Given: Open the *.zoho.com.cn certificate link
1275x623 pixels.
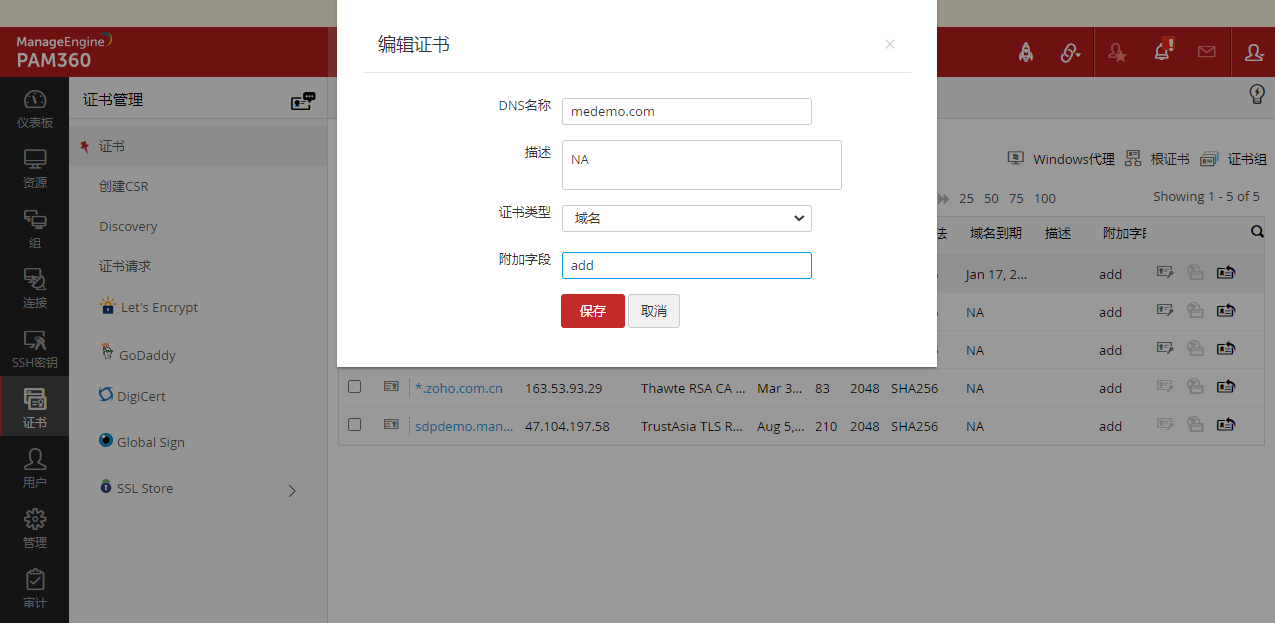Looking at the screenshot, I should coord(459,388).
